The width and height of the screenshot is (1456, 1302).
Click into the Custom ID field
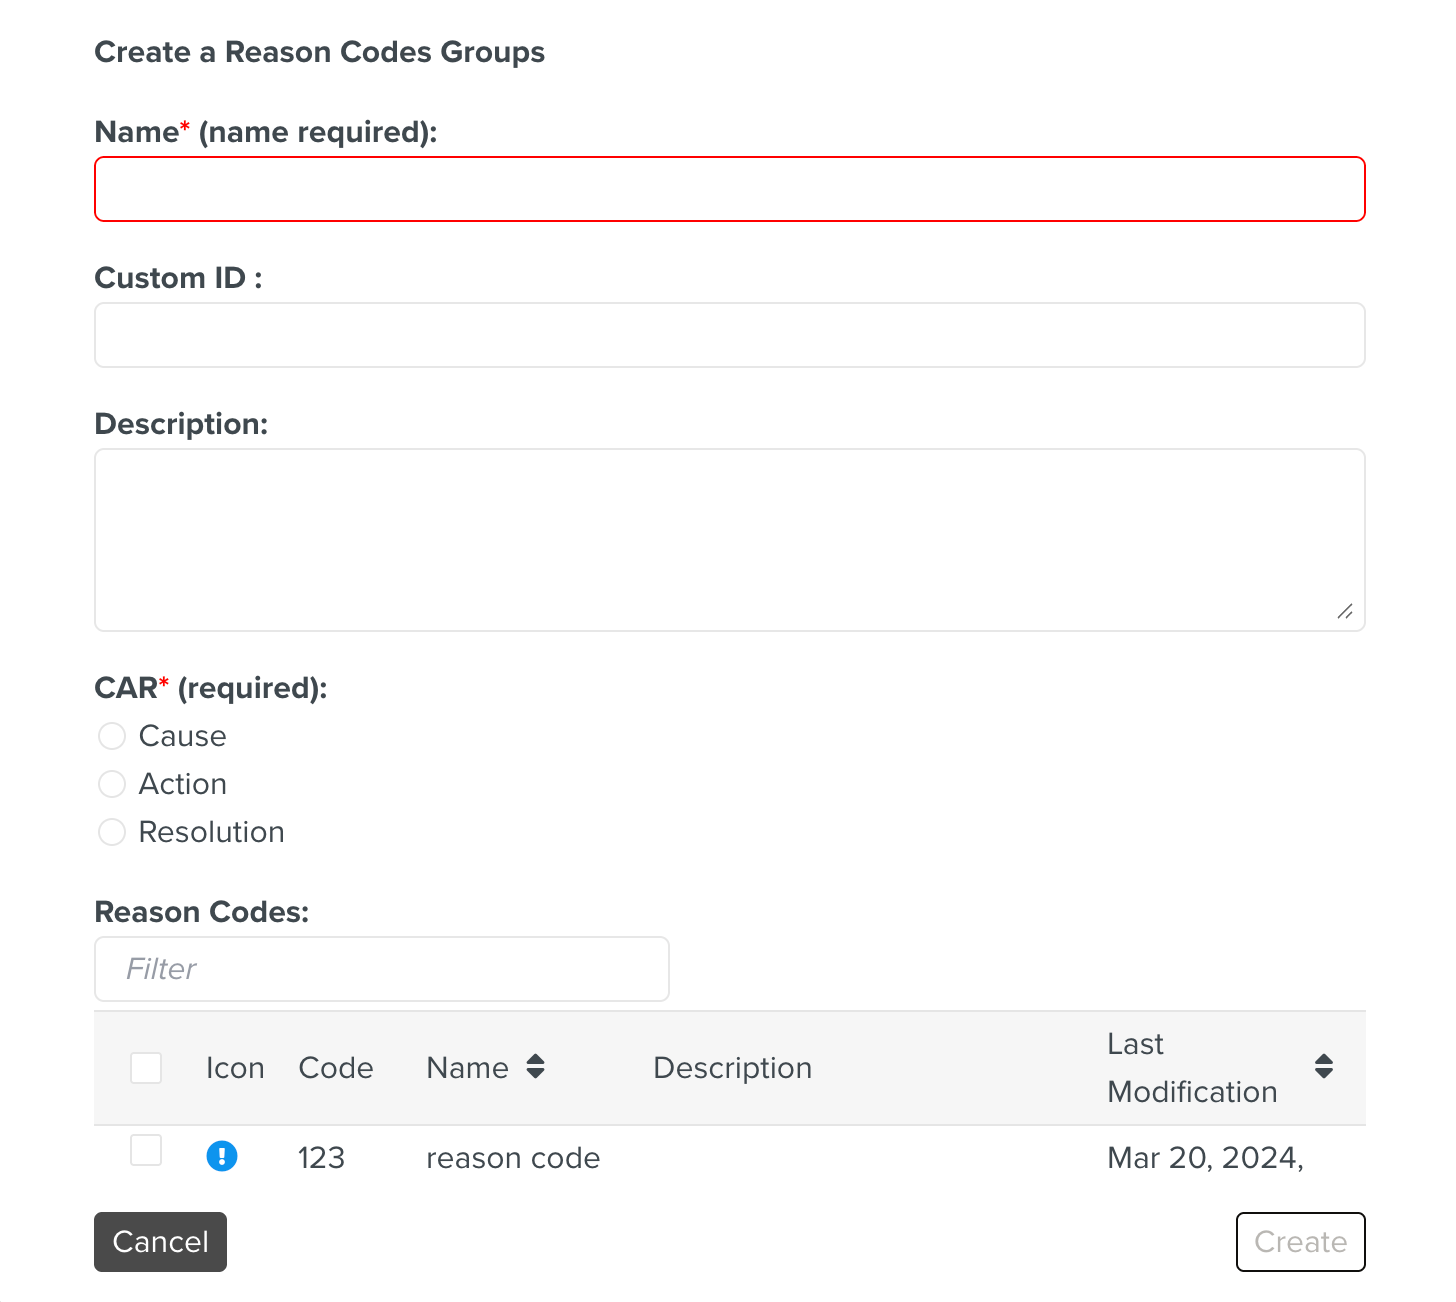click(729, 335)
